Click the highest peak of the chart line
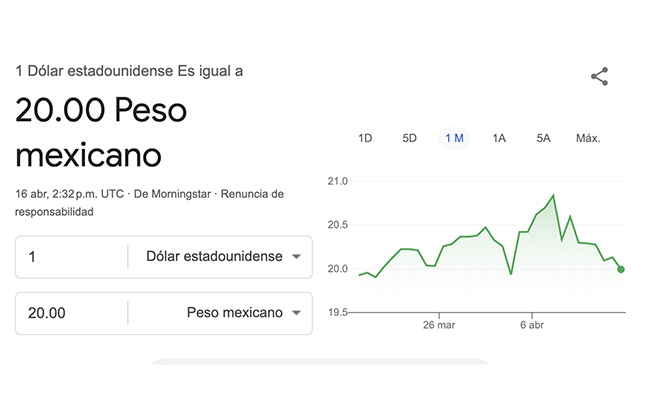 pyautogui.click(x=553, y=195)
